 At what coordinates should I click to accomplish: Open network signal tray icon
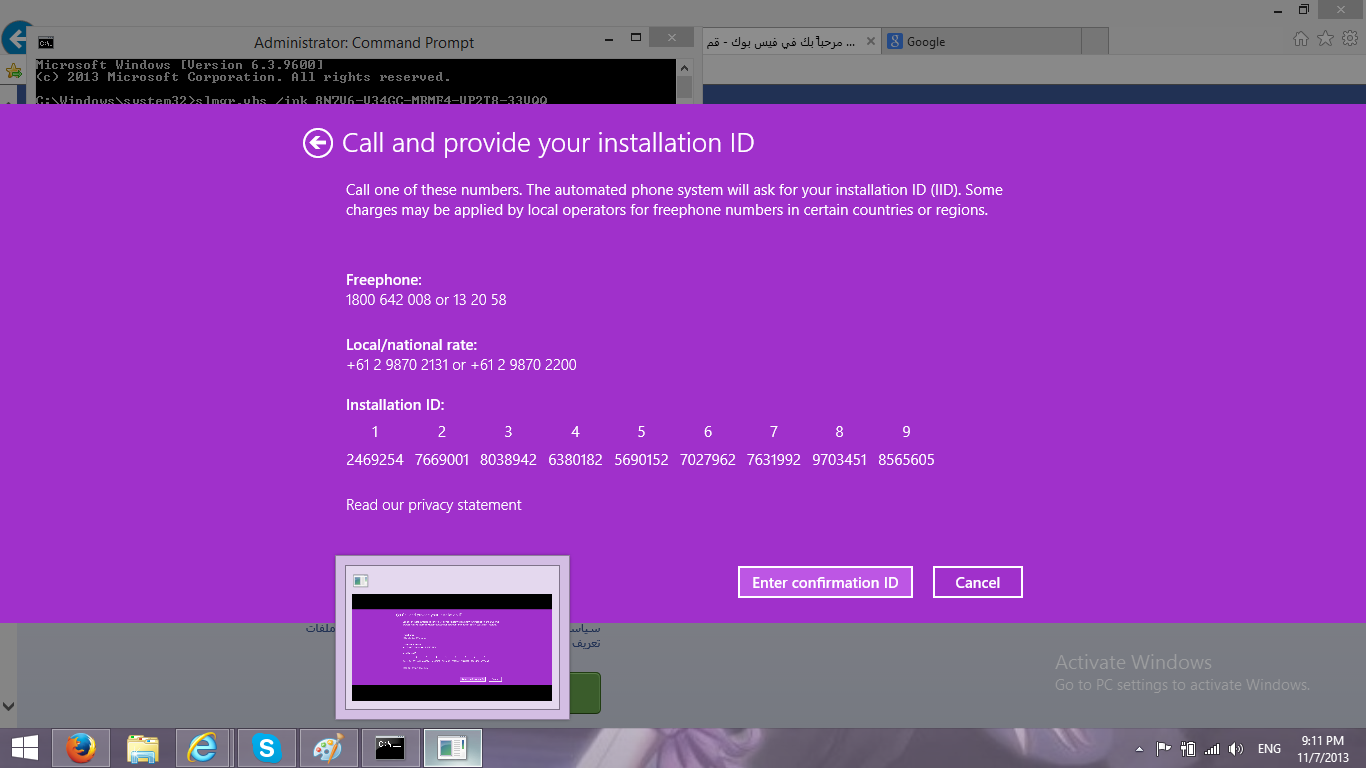click(x=1212, y=748)
